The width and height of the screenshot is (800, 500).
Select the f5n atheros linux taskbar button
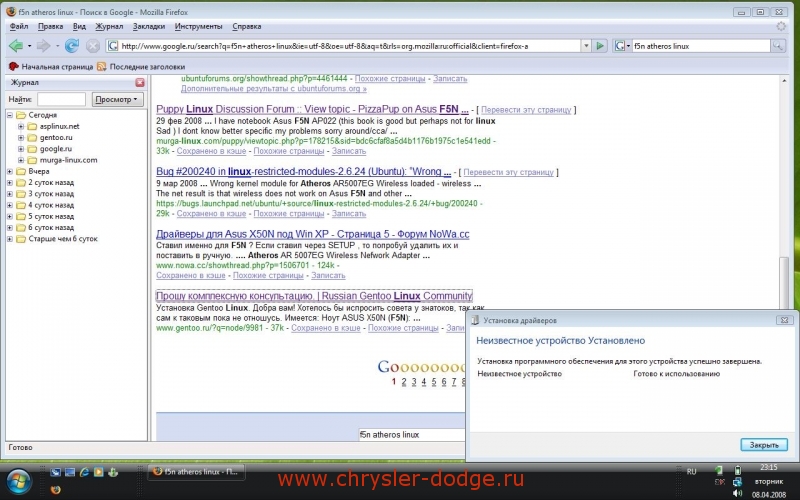tap(196, 472)
